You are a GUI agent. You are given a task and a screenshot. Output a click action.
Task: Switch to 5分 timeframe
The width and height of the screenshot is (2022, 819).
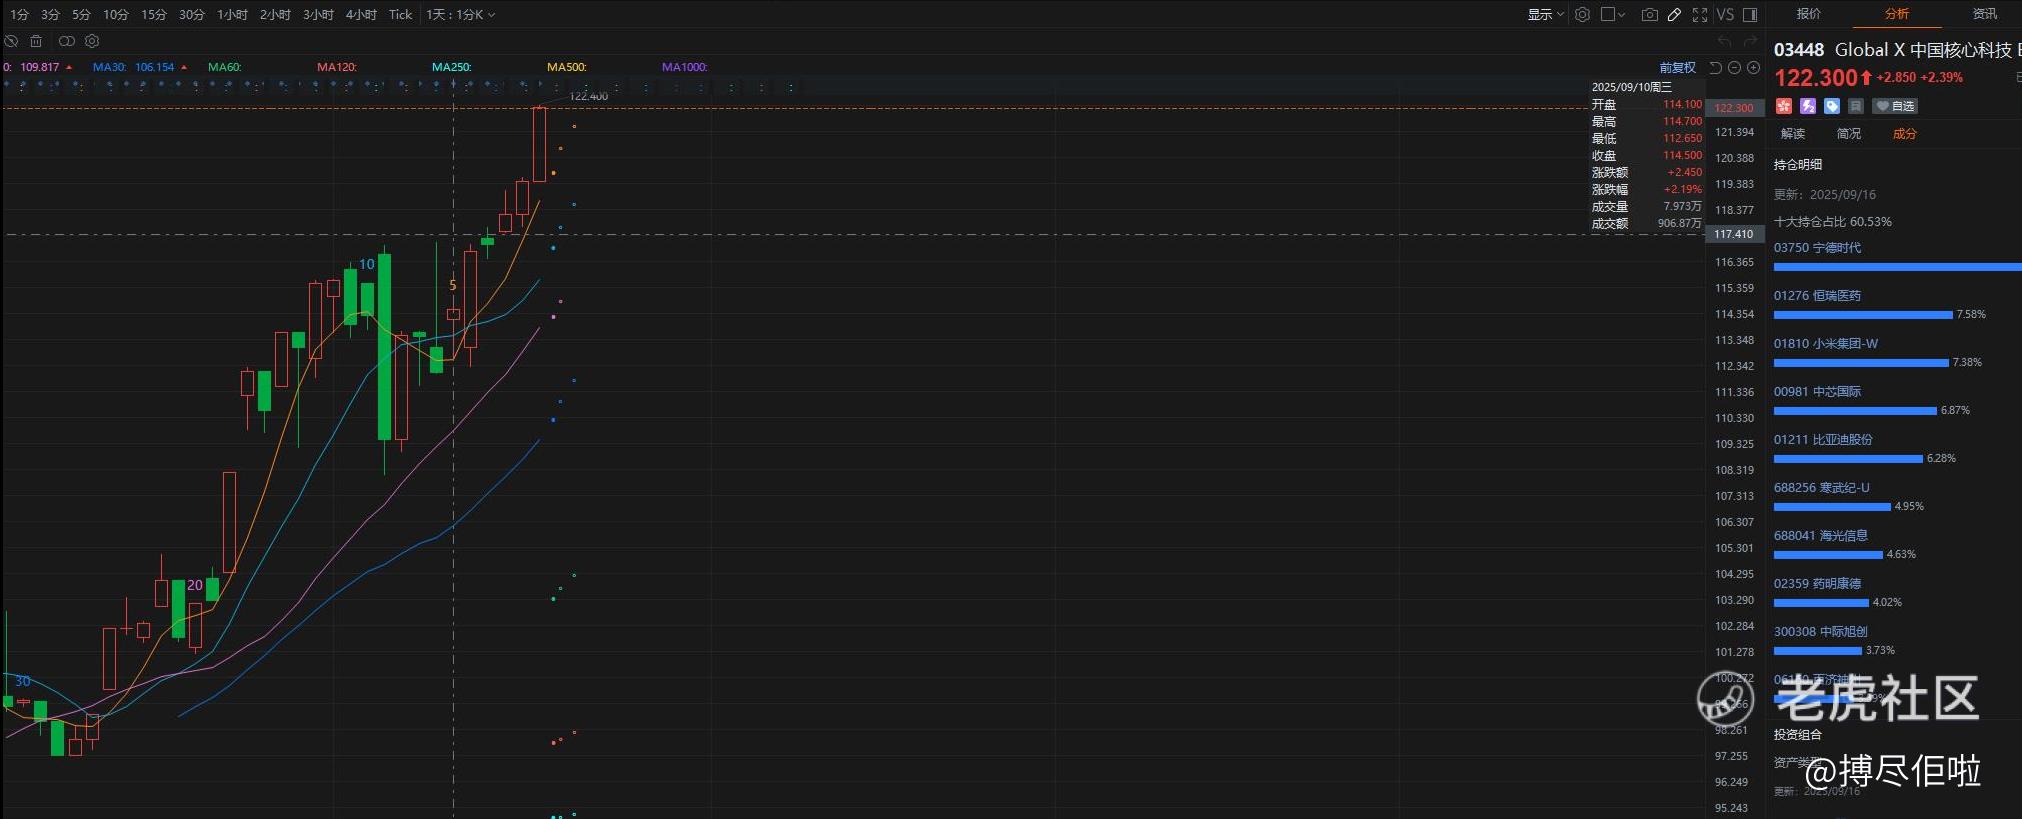[x=82, y=14]
